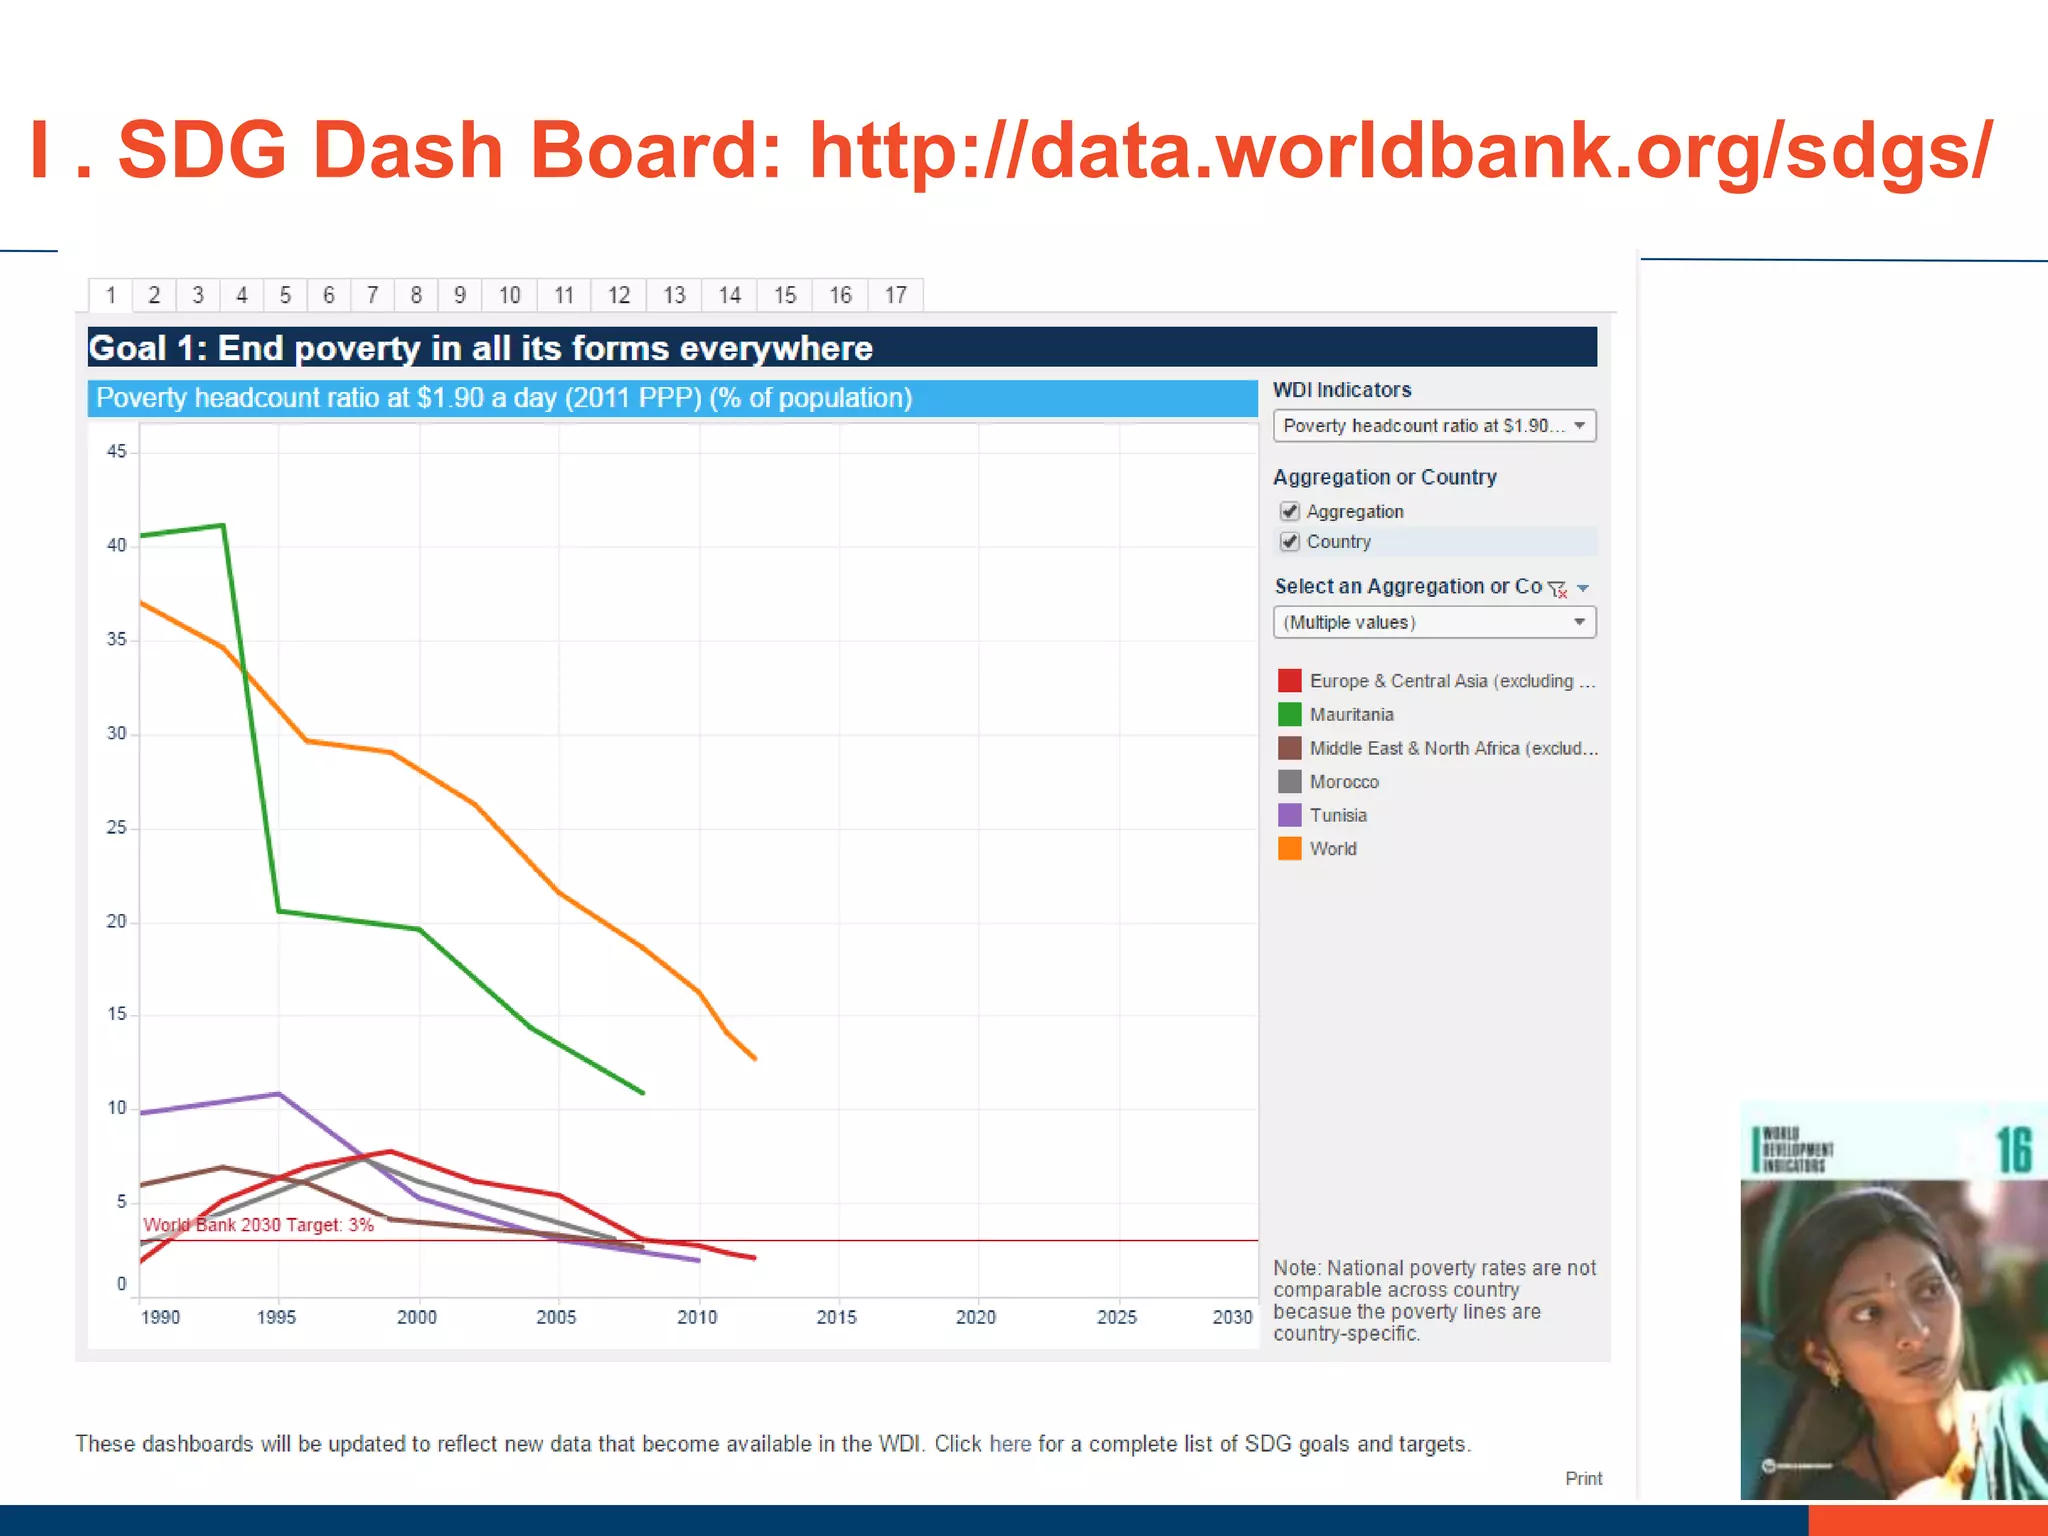Click the Mauritania green legend square
Viewport: 2048px width, 1536px height.
(x=1289, y=714)
